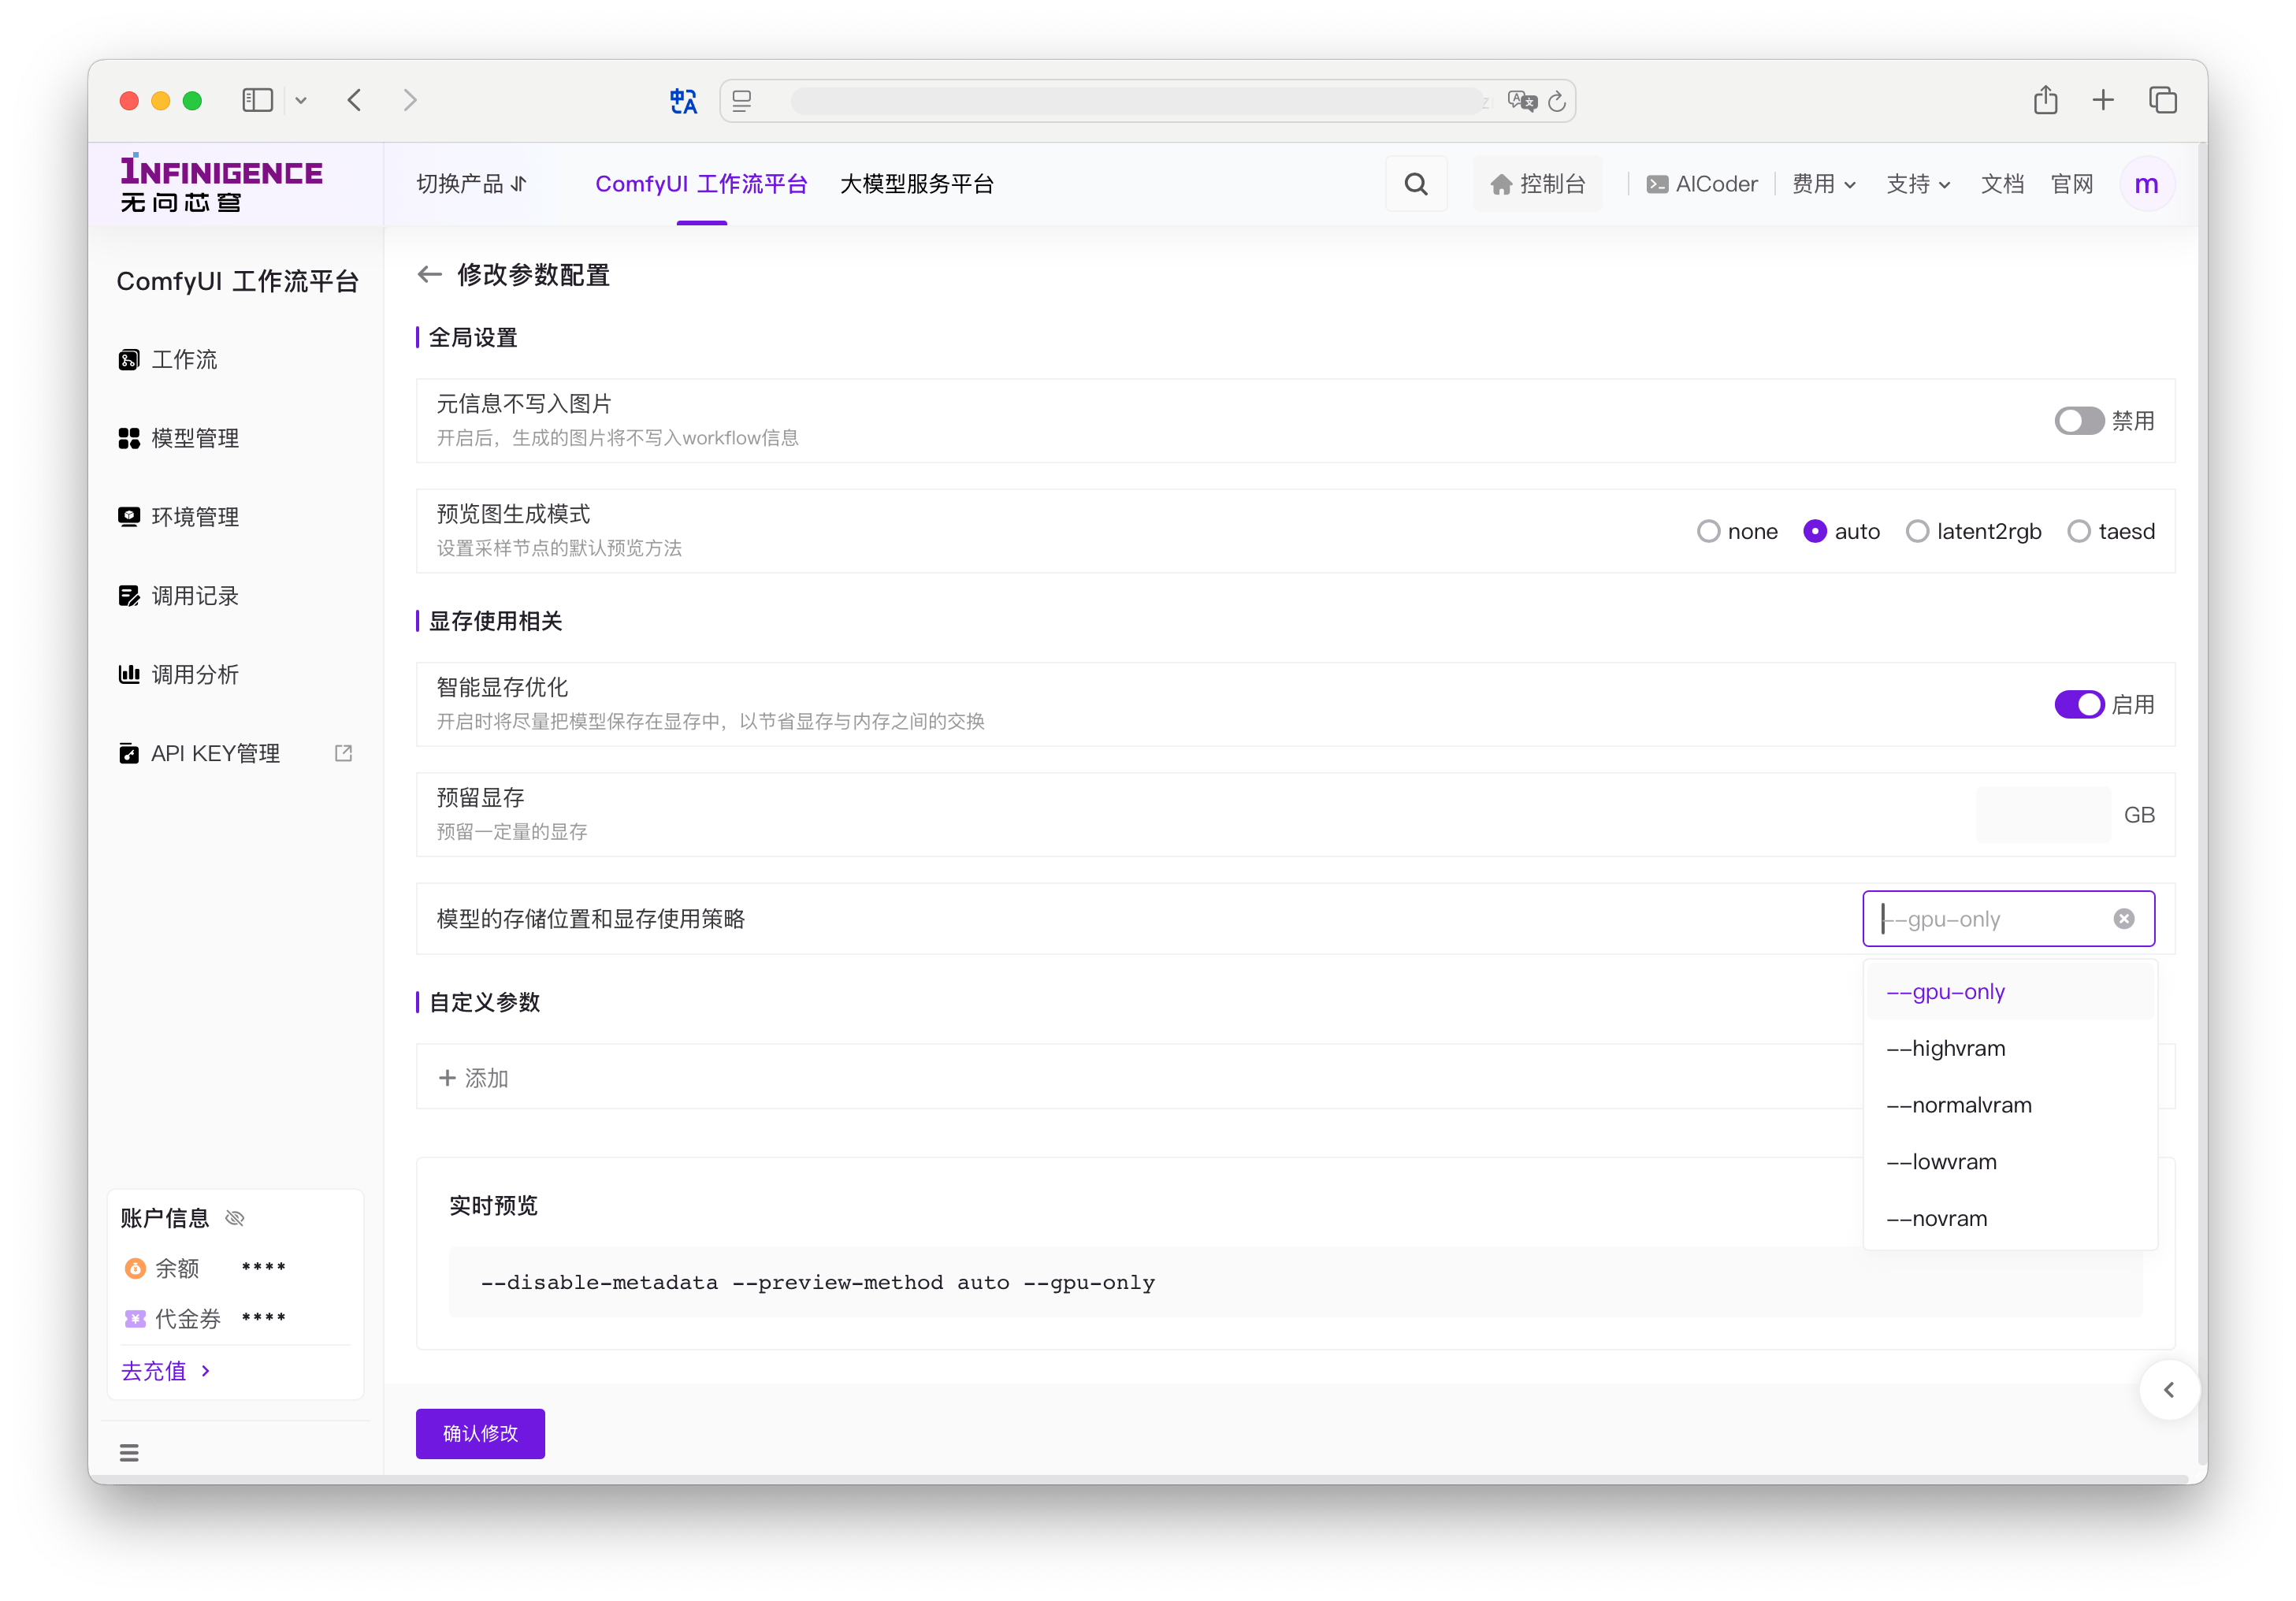Toggle 元信息不写入图片 switch
The width and height of the screenshot is (2296, 1601).
[2079, 421]
